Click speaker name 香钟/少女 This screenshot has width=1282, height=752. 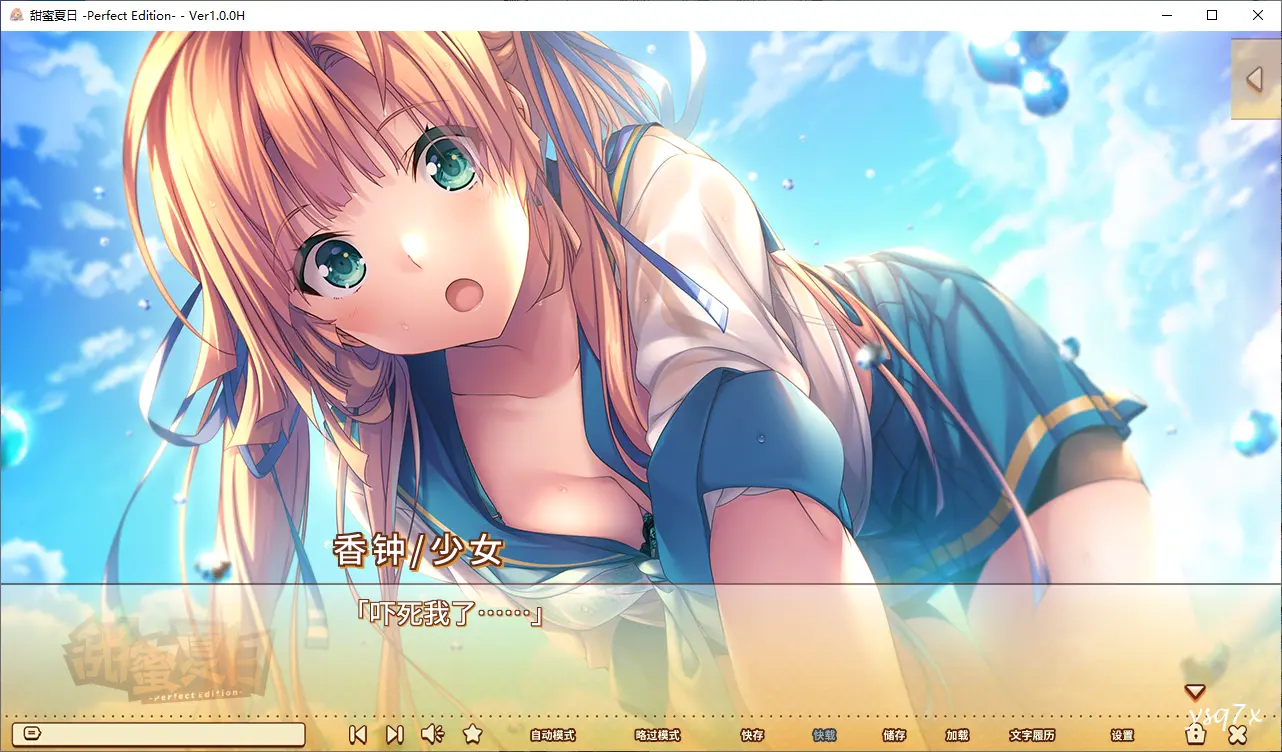pyautogui.click(x=418, y=551)
